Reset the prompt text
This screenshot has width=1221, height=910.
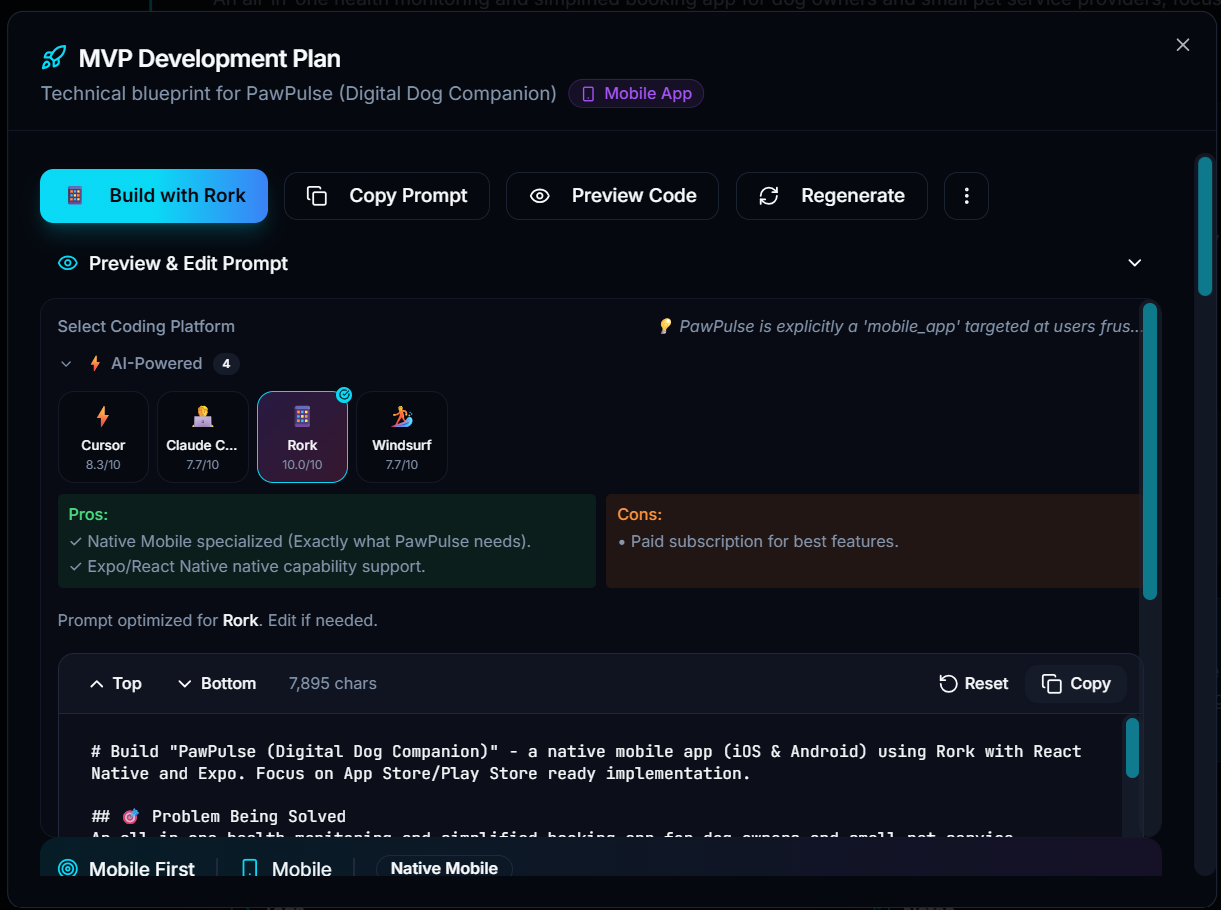974,684
